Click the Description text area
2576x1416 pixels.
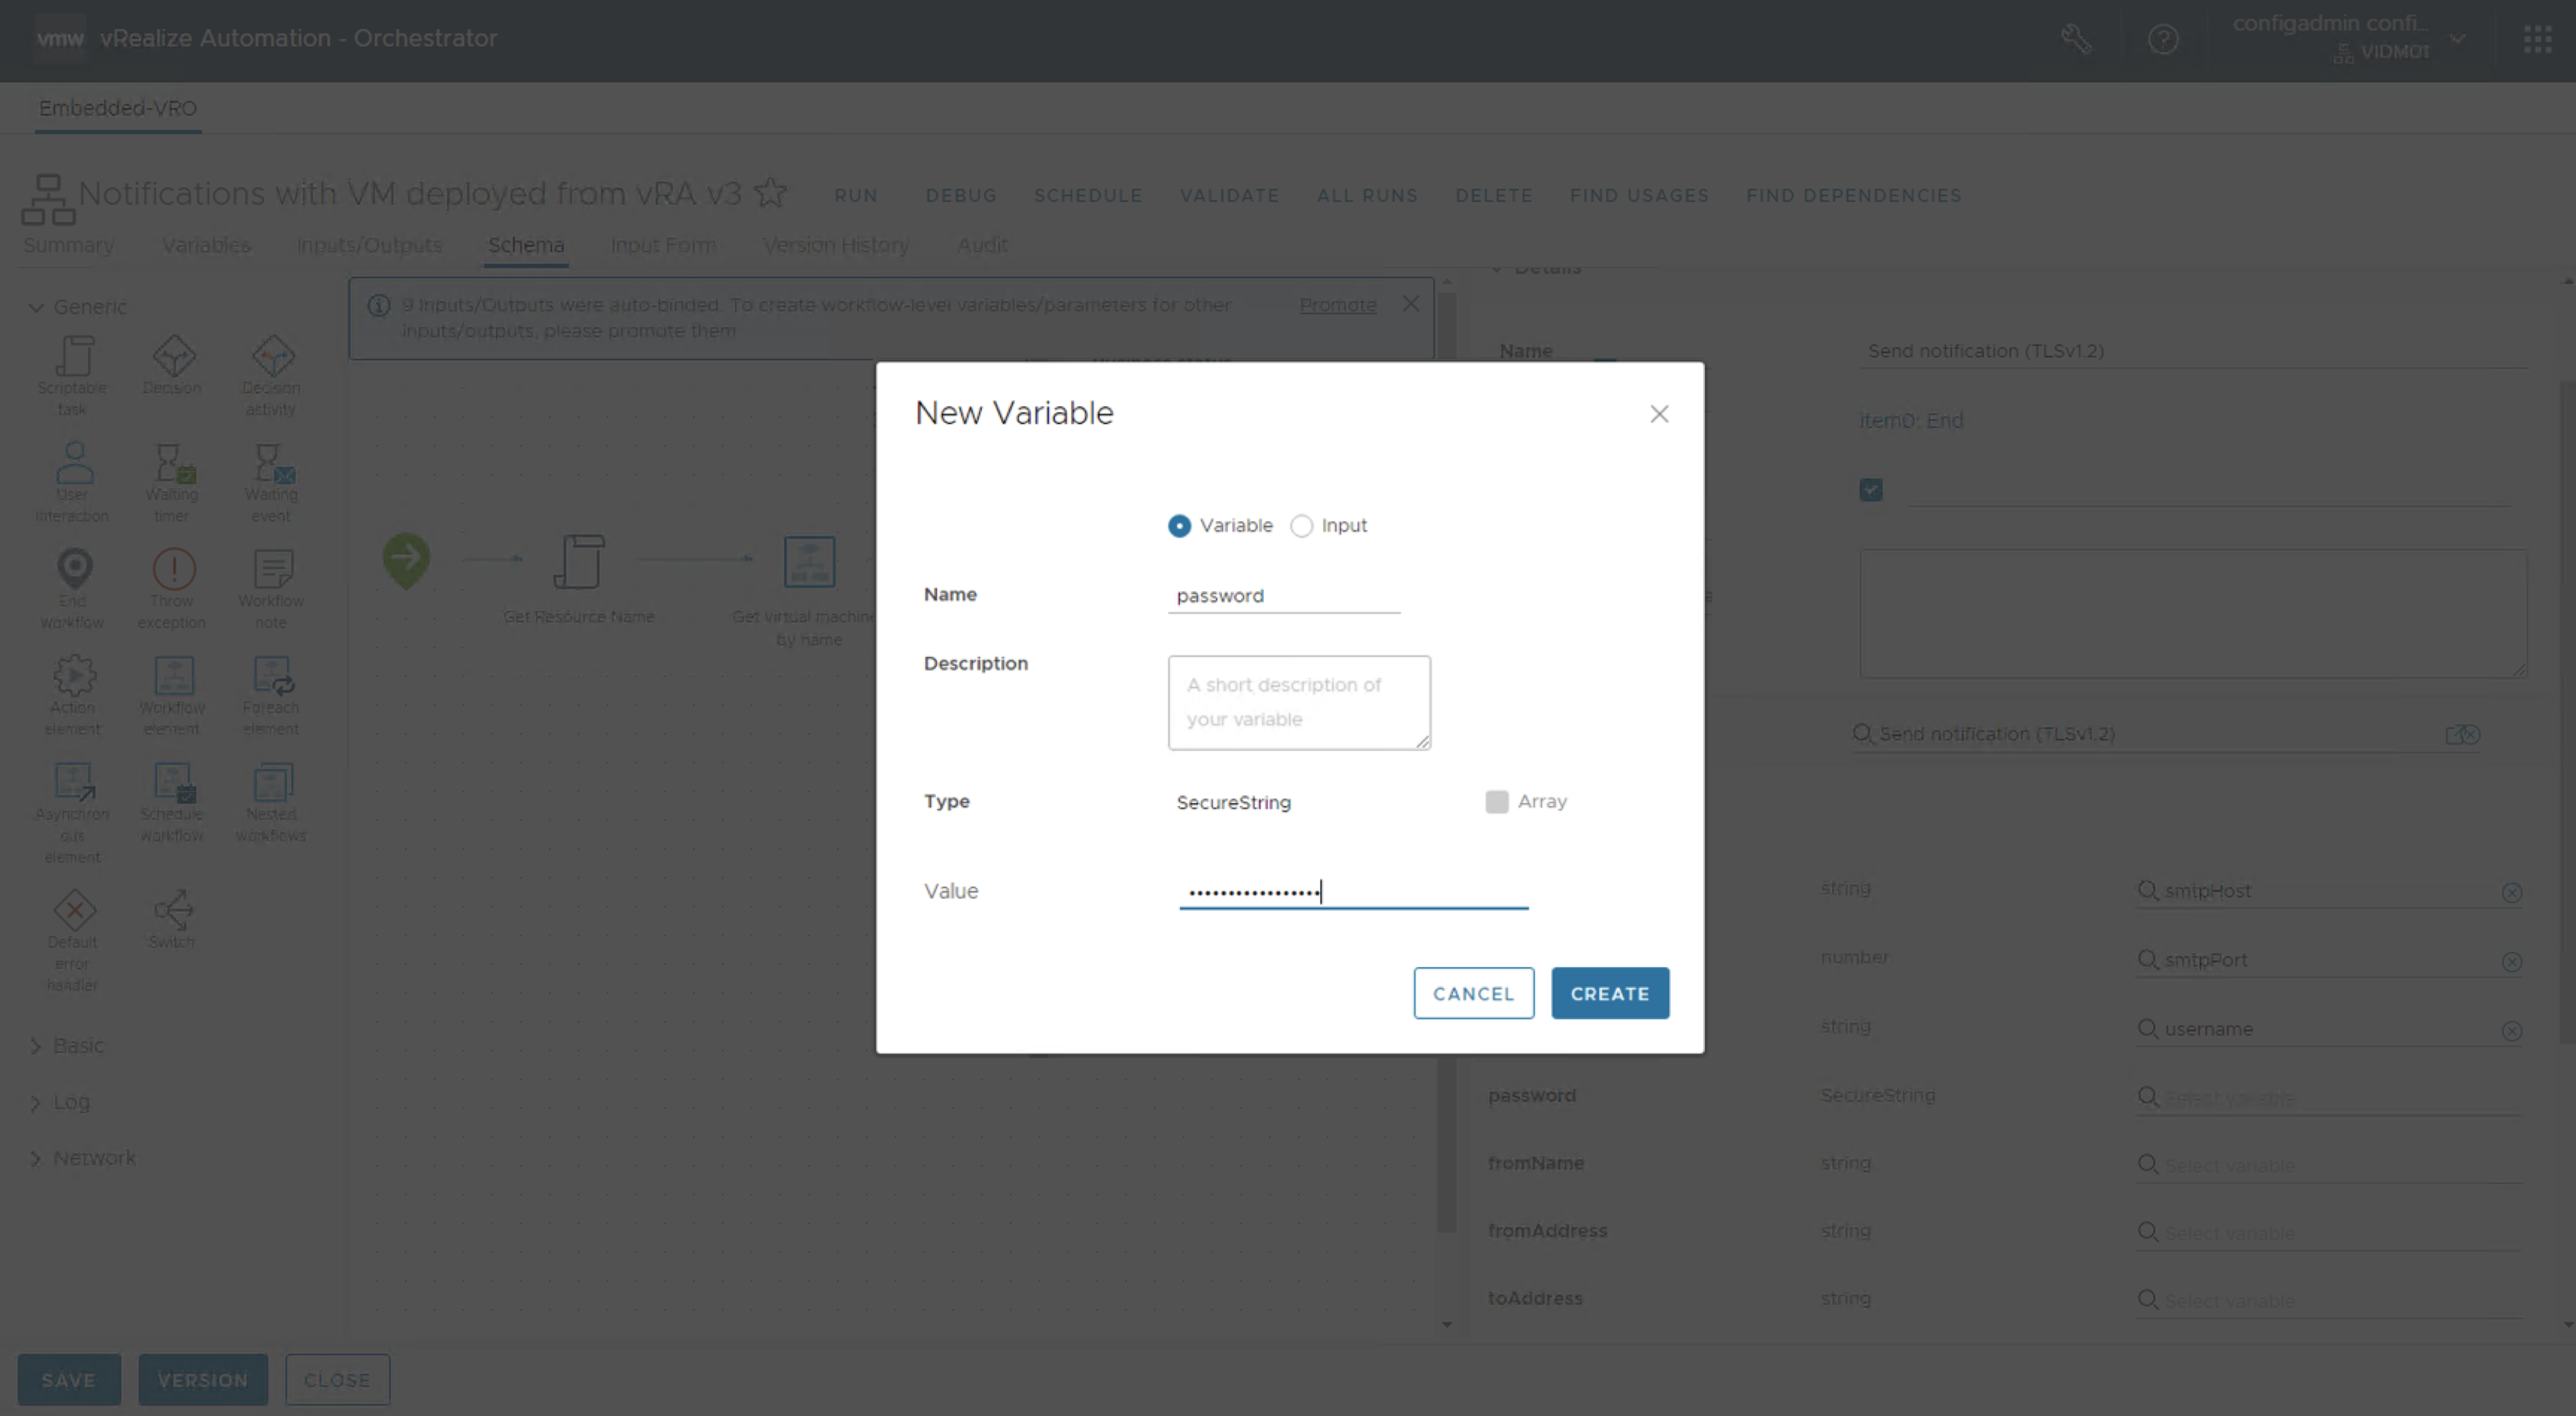coord(1298,702)
